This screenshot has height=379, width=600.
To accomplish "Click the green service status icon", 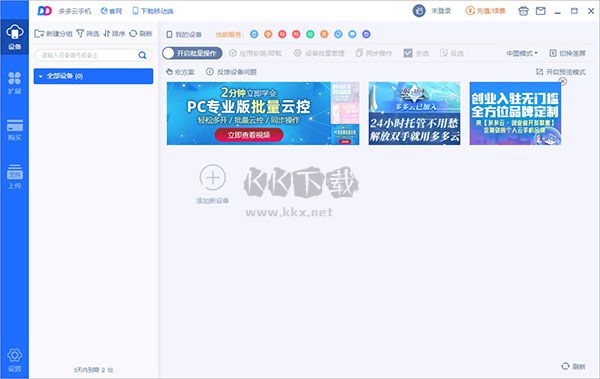I will [x=310, y=34].
